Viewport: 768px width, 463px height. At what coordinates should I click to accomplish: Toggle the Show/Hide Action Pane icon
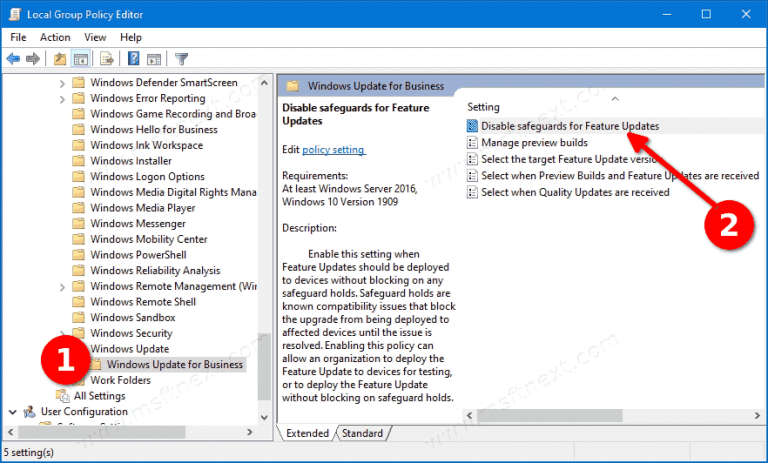tap(154, 59)
